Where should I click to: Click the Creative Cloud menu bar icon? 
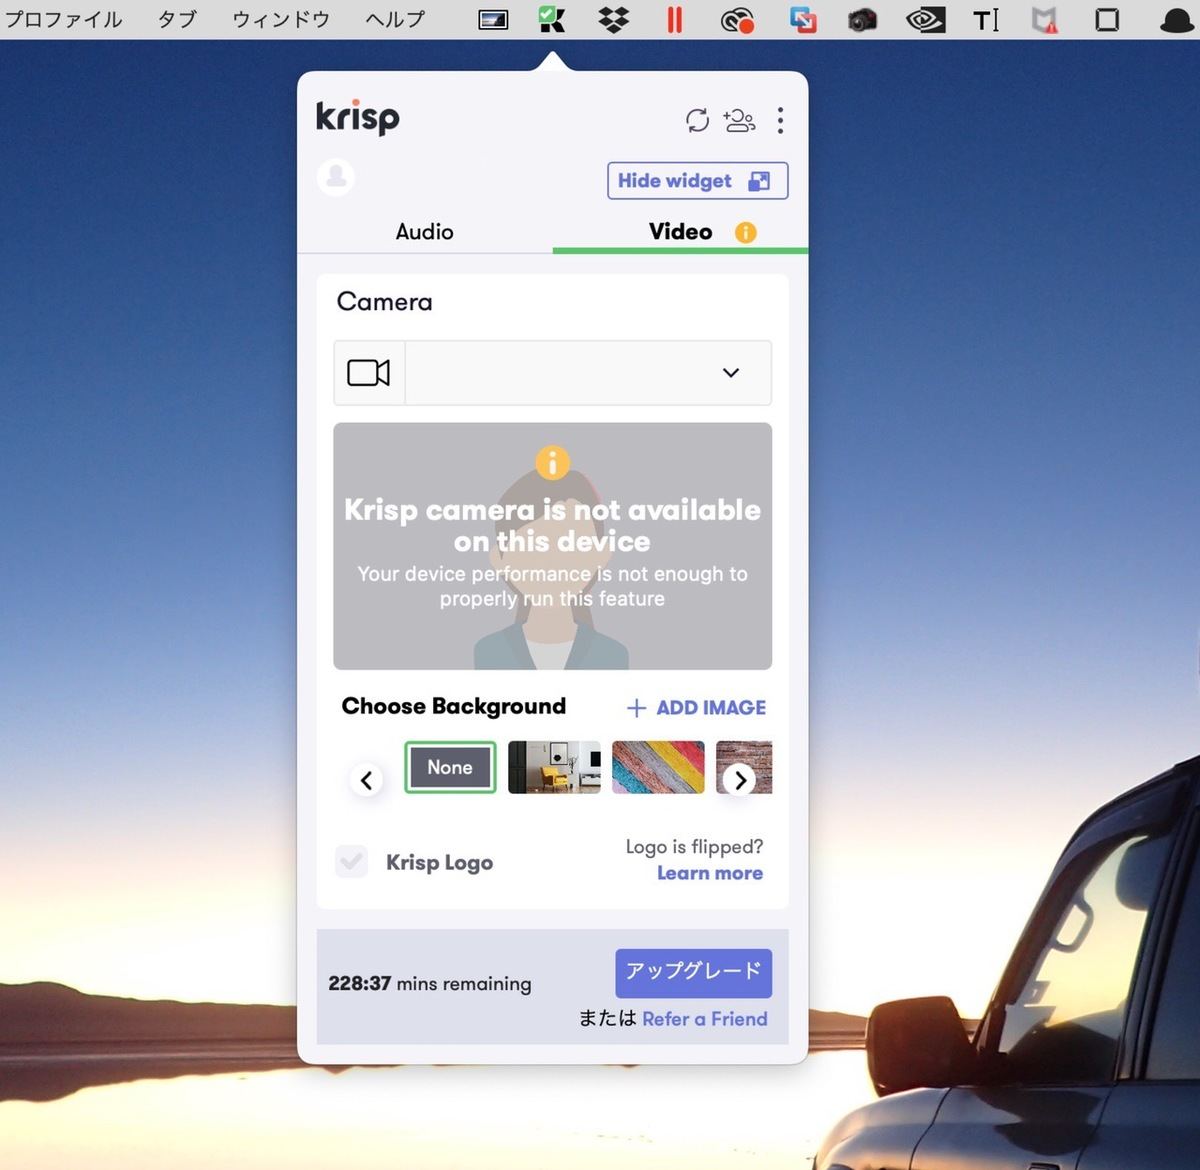[x=737, y=20]
